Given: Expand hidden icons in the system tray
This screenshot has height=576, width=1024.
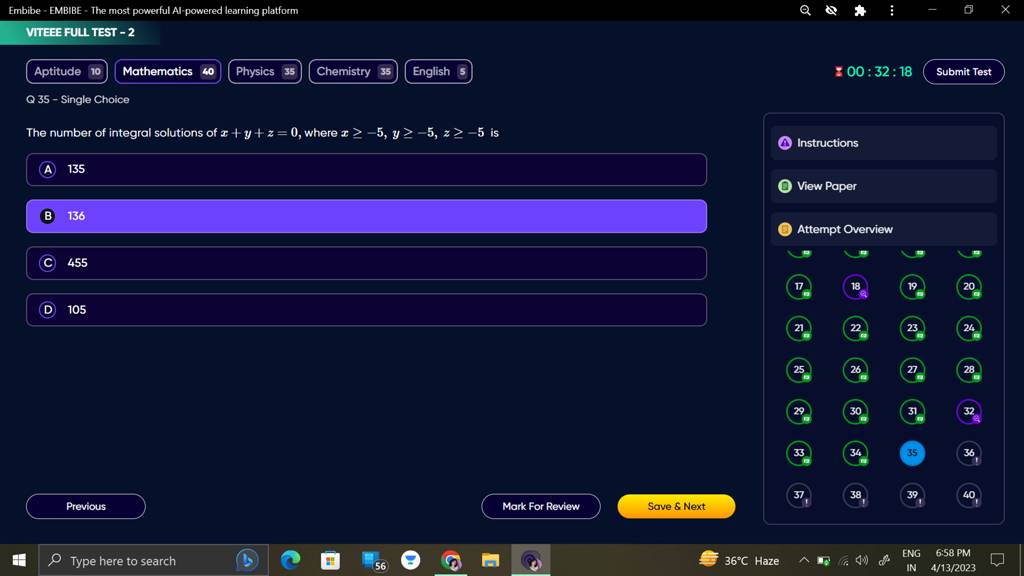Looking at the screenshot, I should click(802, 560).
